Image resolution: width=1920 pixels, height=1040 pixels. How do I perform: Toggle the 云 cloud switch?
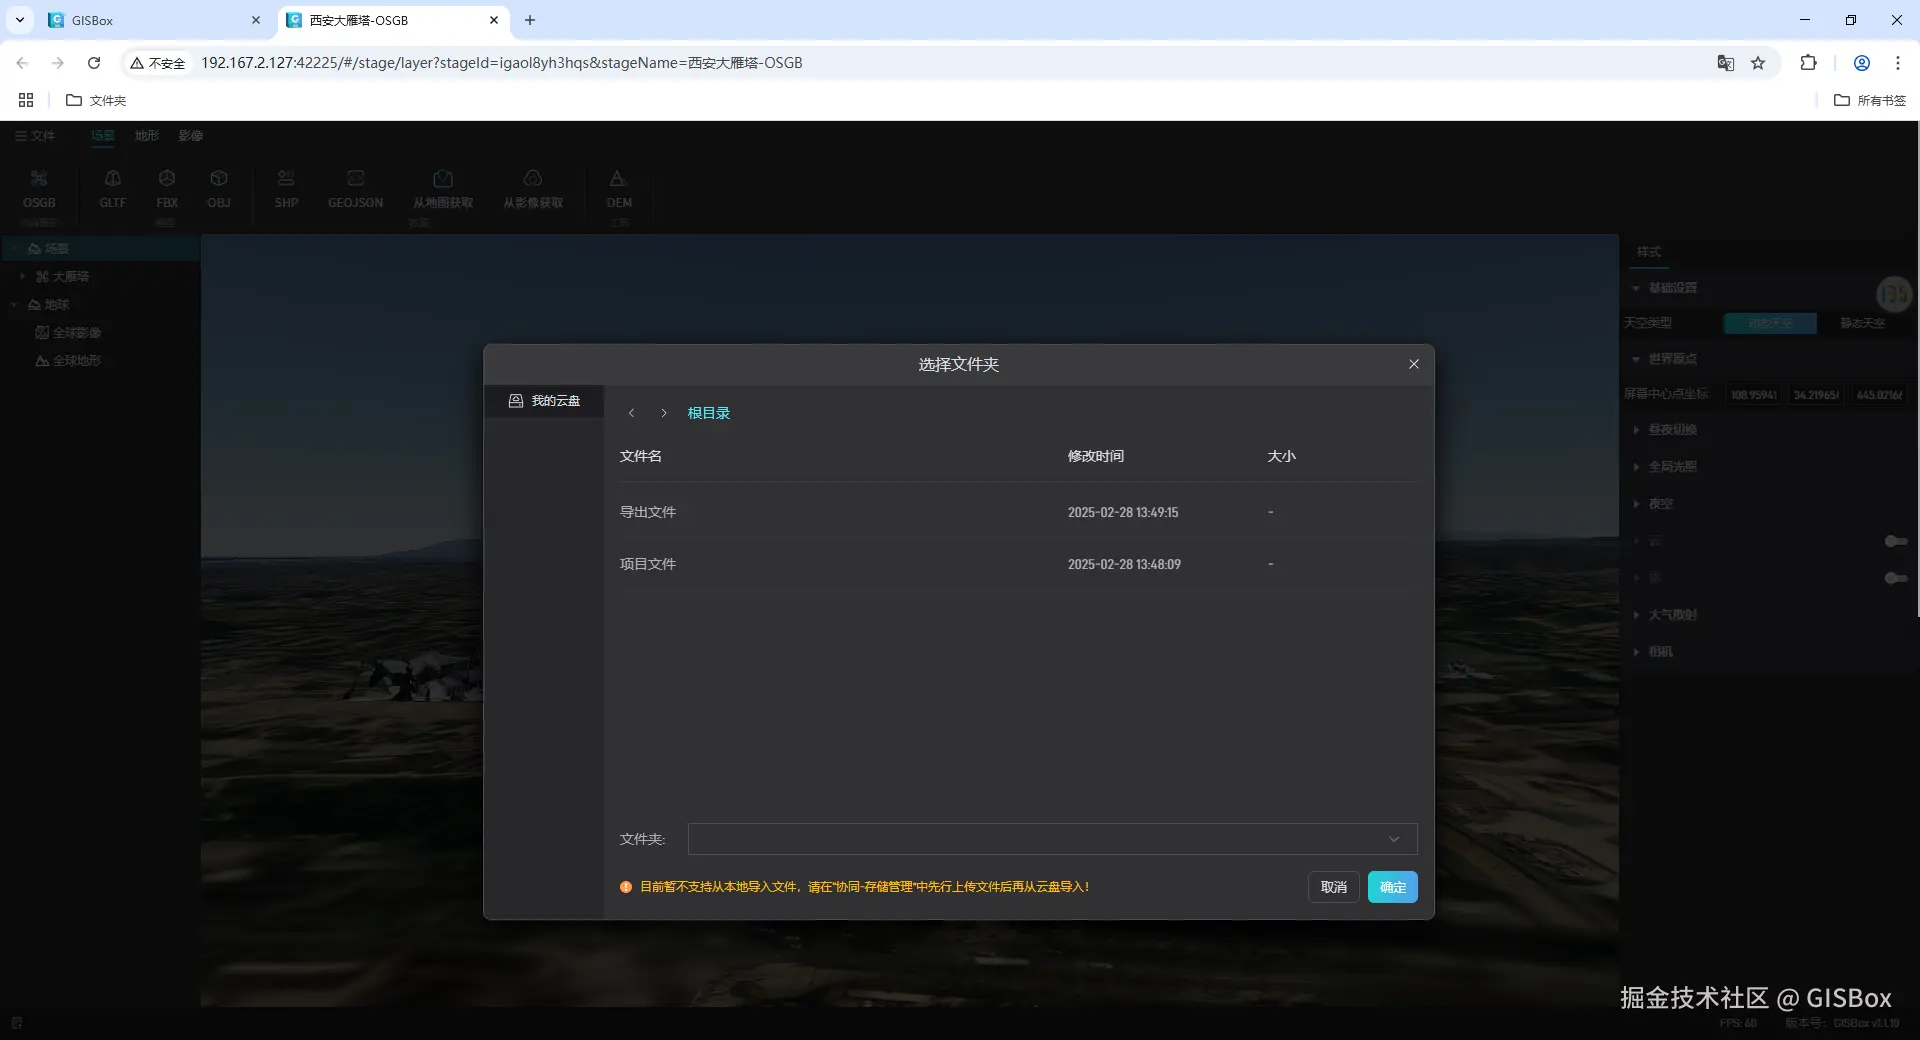click(x=1895, y=541)
